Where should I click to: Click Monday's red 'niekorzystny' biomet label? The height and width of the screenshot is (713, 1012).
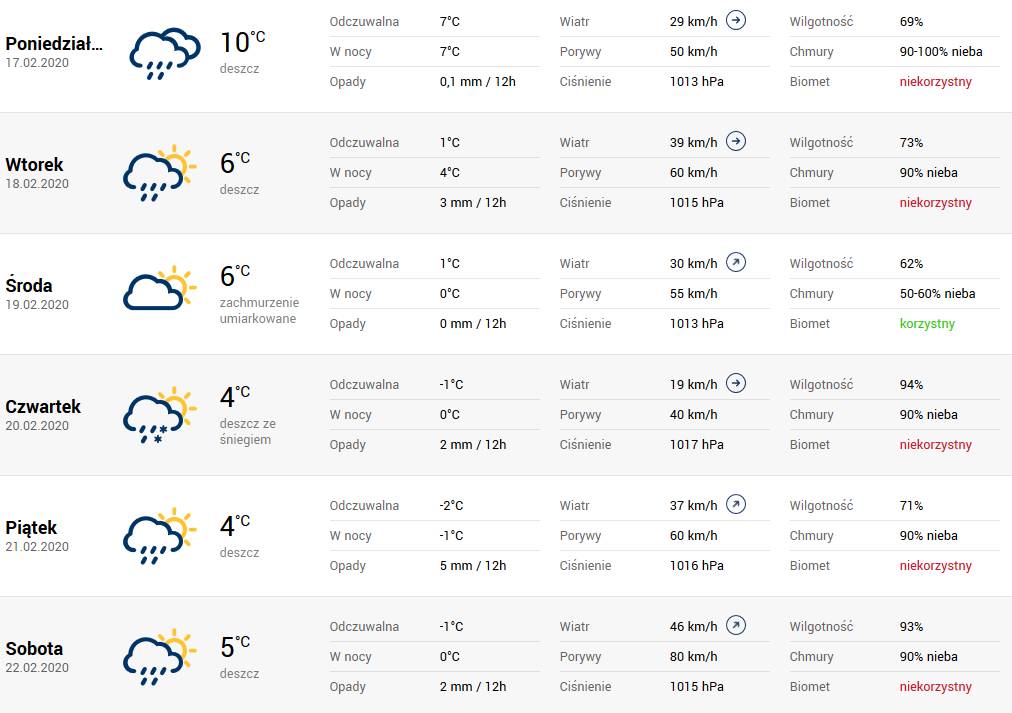tap(935, 81)
